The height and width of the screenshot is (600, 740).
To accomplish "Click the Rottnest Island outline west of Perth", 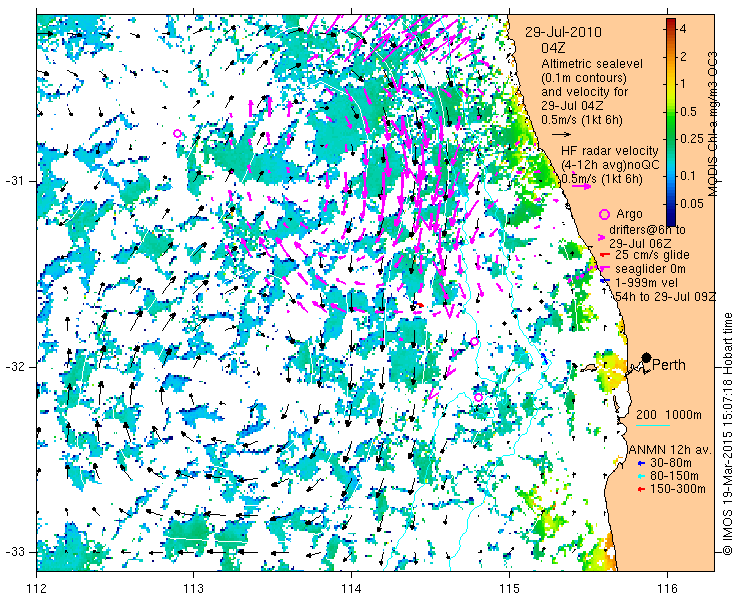I will click(x=589, y=367).
